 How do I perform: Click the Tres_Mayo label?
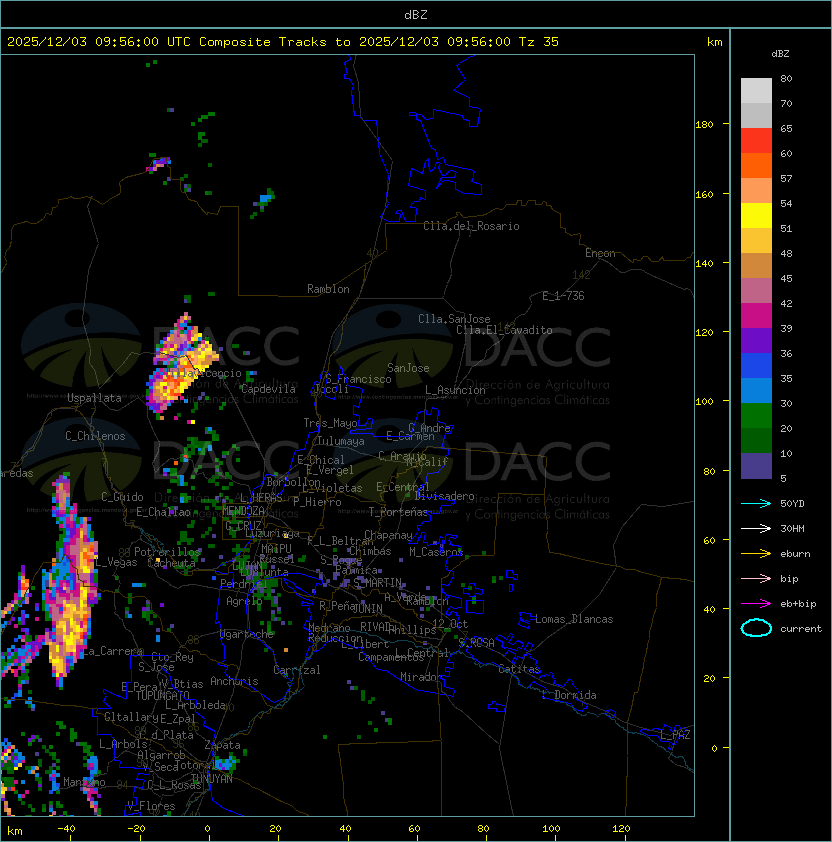coord(330,423)
